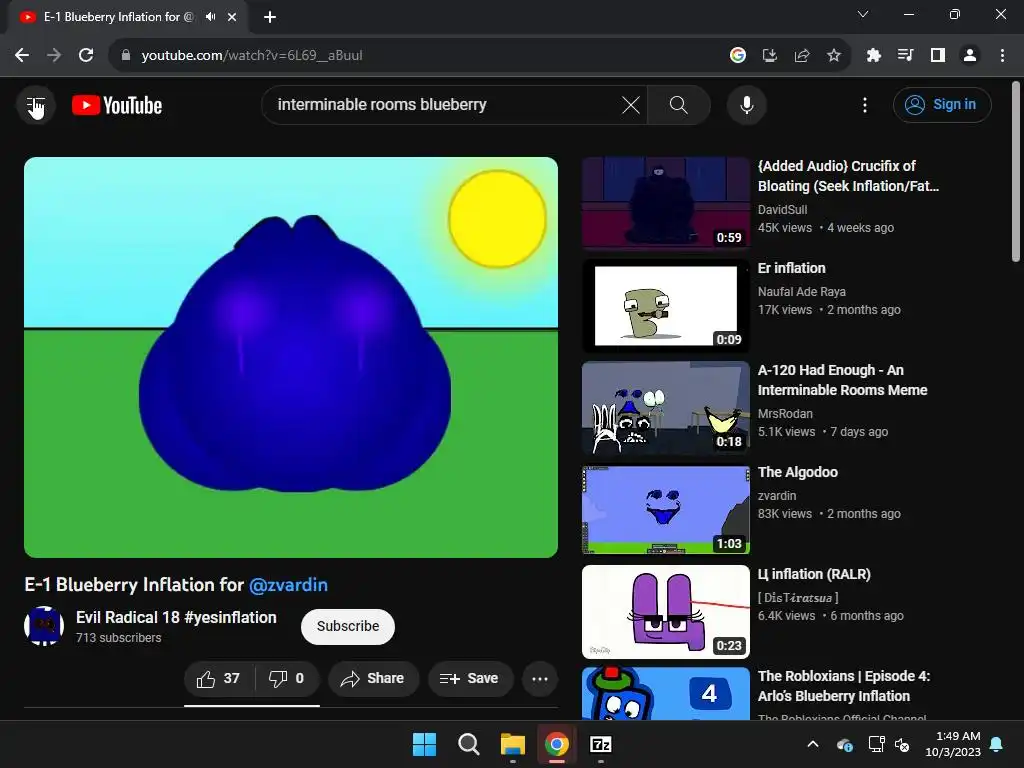The image size is (1024, 768).
Task: Open Windows taskbar search
Action: [x=468, y=744]
